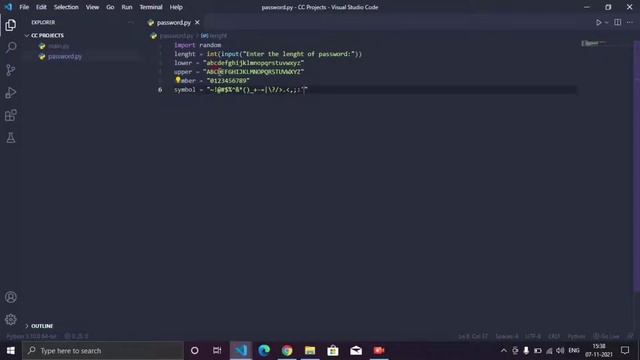Open the View menu

click(x=92, y=7)
